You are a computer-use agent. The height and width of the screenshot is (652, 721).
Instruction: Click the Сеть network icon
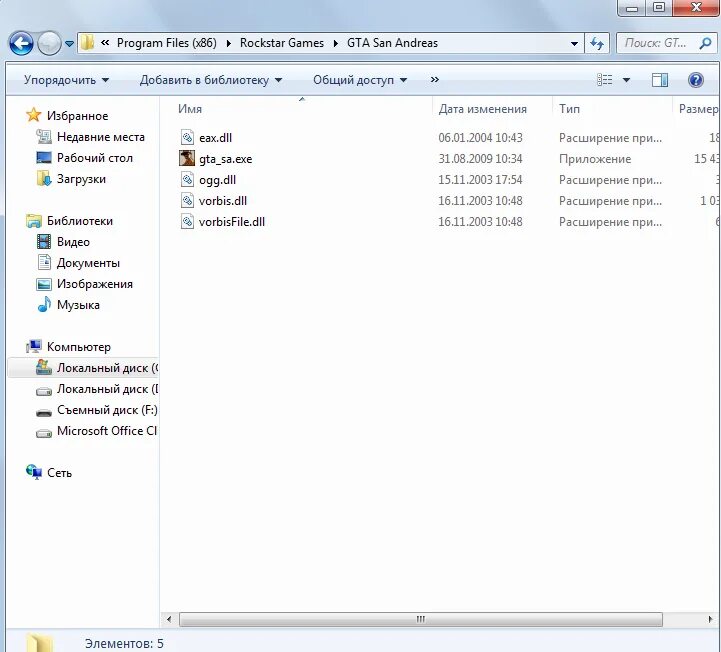tap(34, 472)
